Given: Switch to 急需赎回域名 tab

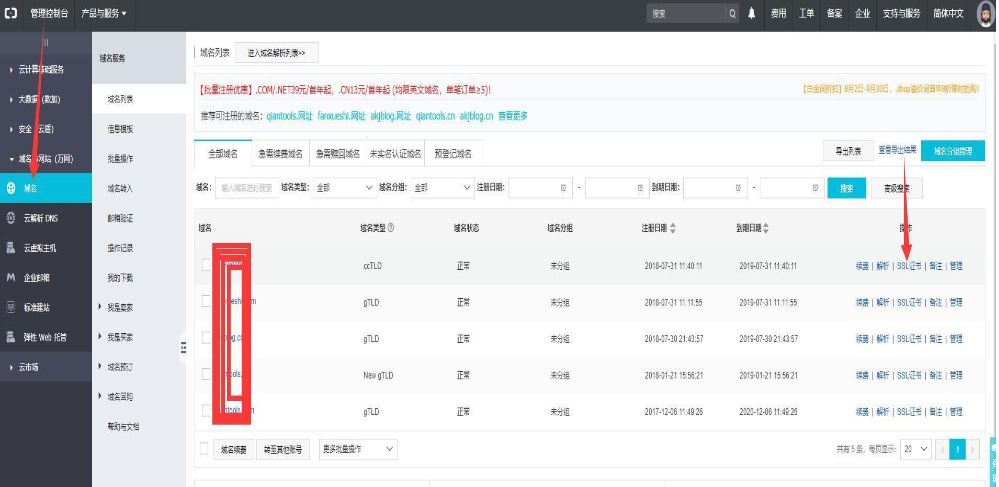Looking at the screenshot, I should [x=338, y=153].
